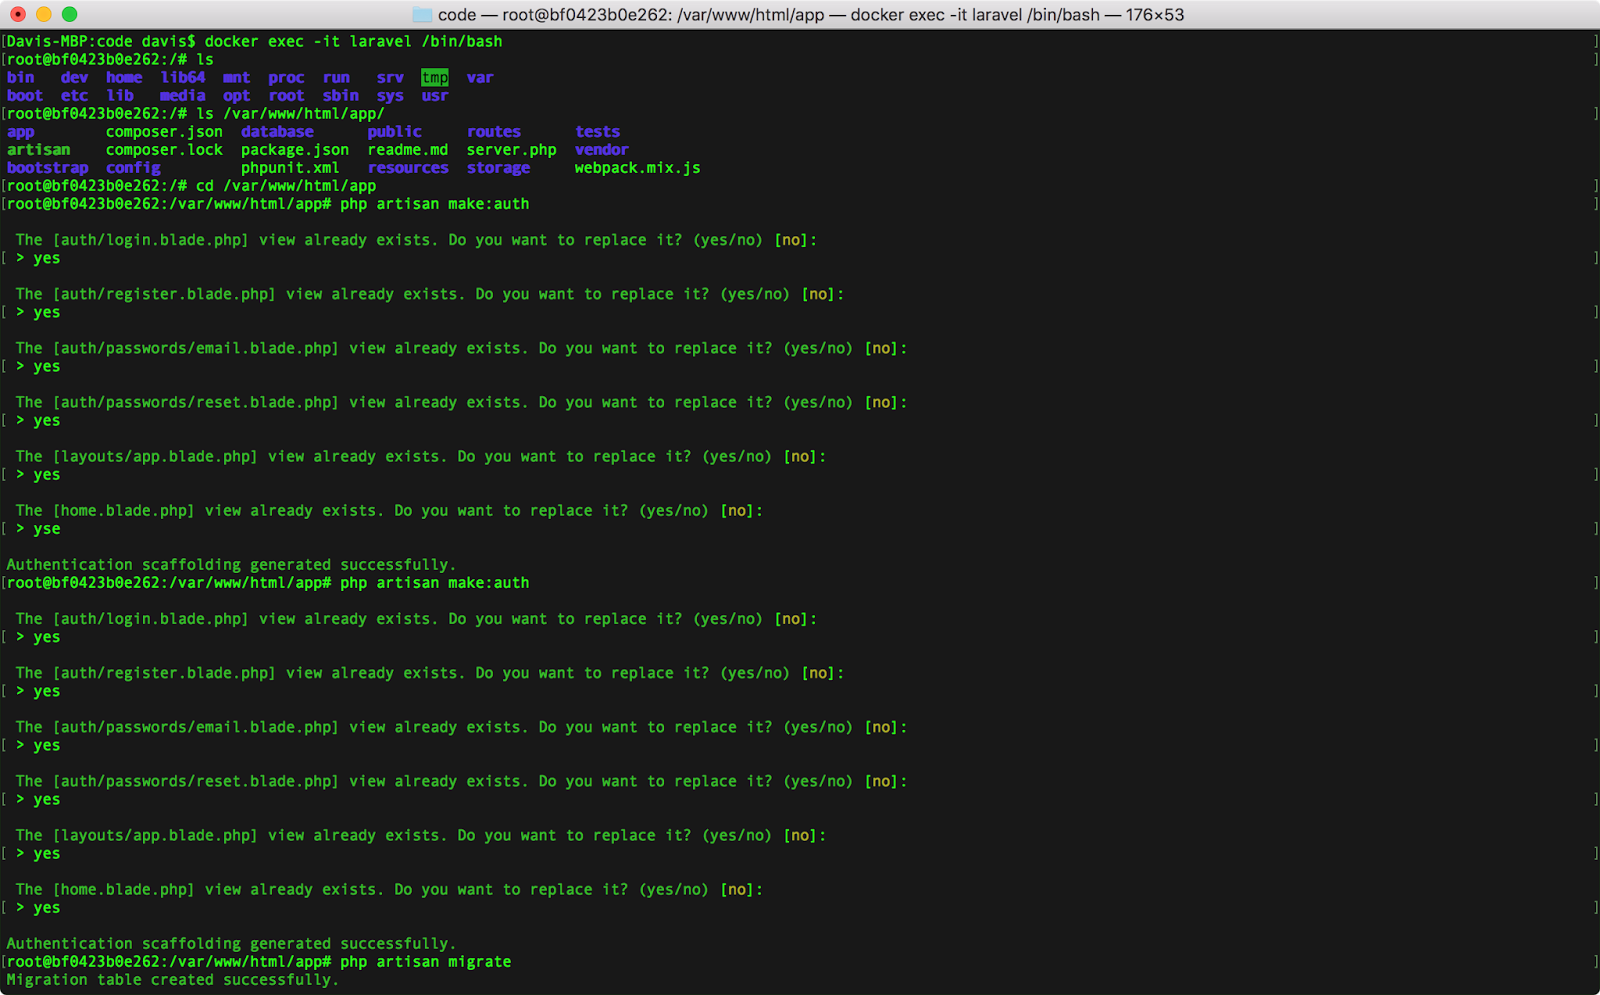Click the green zoom button in the title bar

tap(68, 14)
